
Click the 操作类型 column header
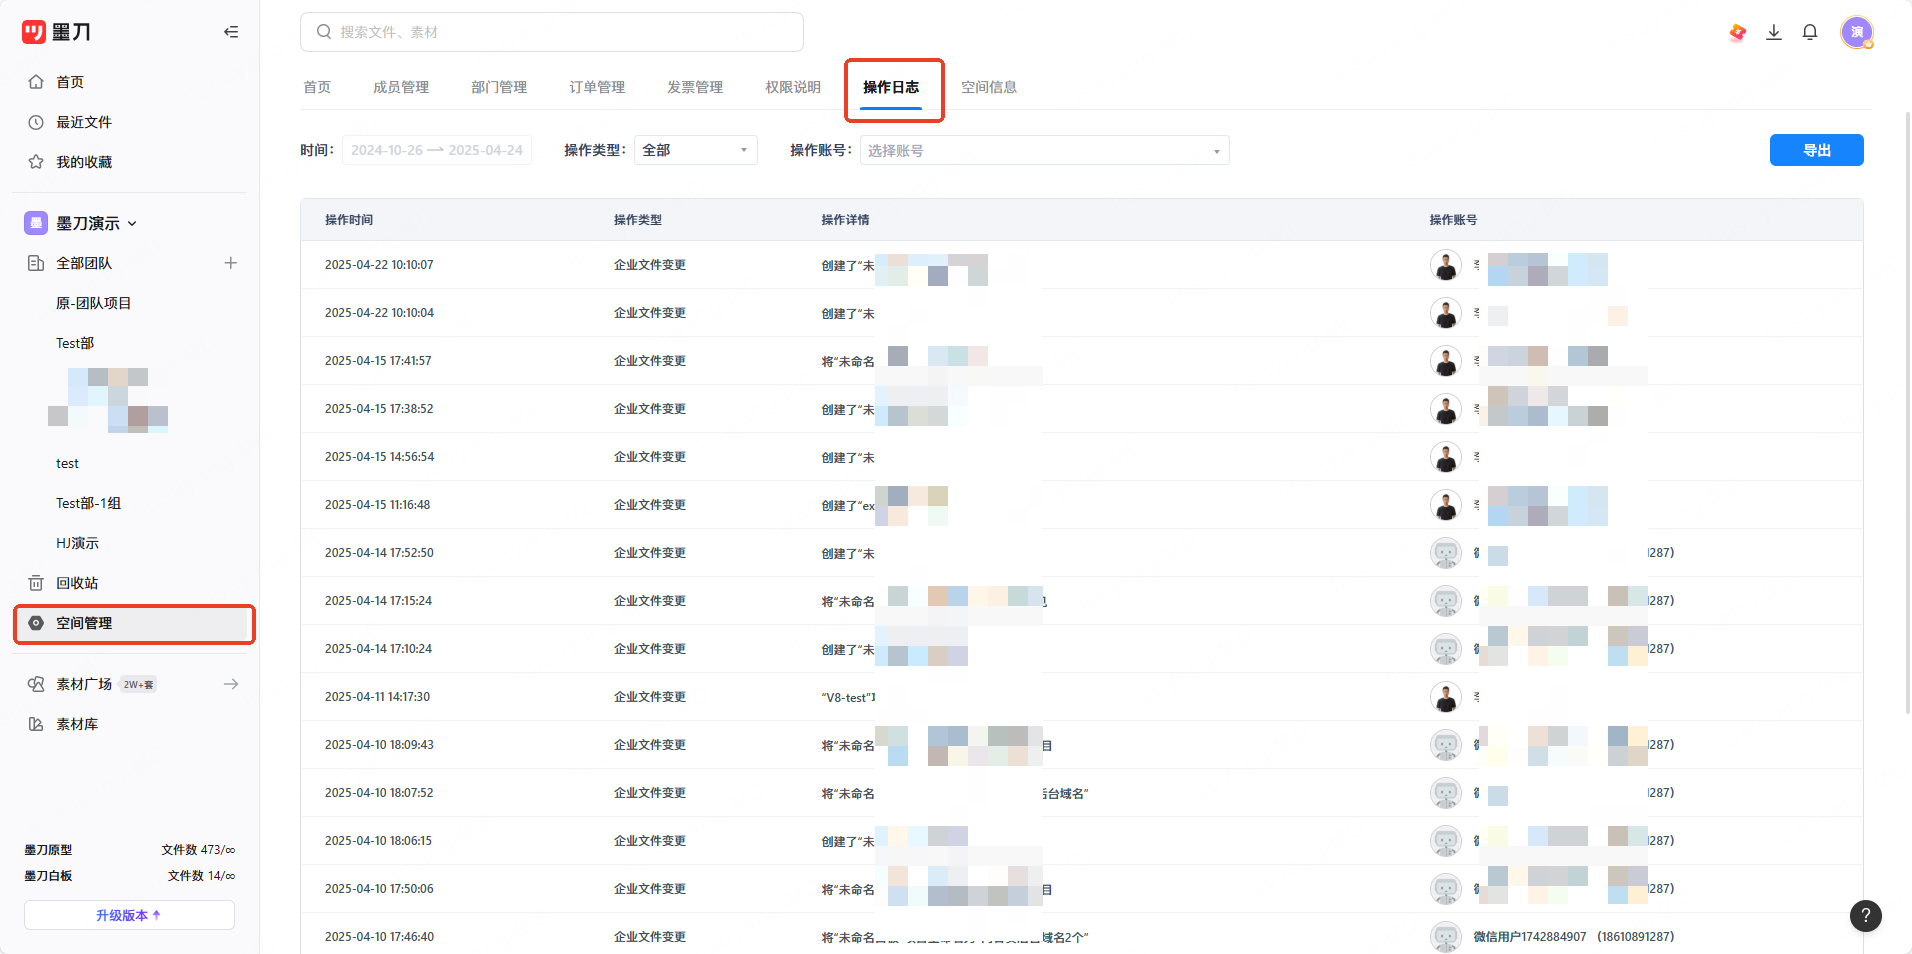click(638, 220)
